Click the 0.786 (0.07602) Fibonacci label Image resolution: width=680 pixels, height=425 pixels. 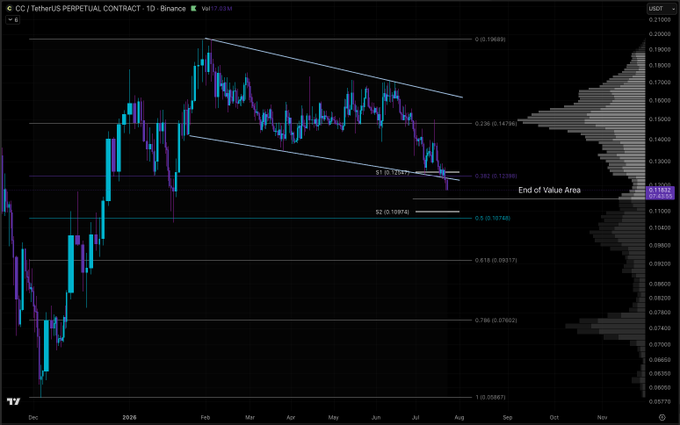496,320
